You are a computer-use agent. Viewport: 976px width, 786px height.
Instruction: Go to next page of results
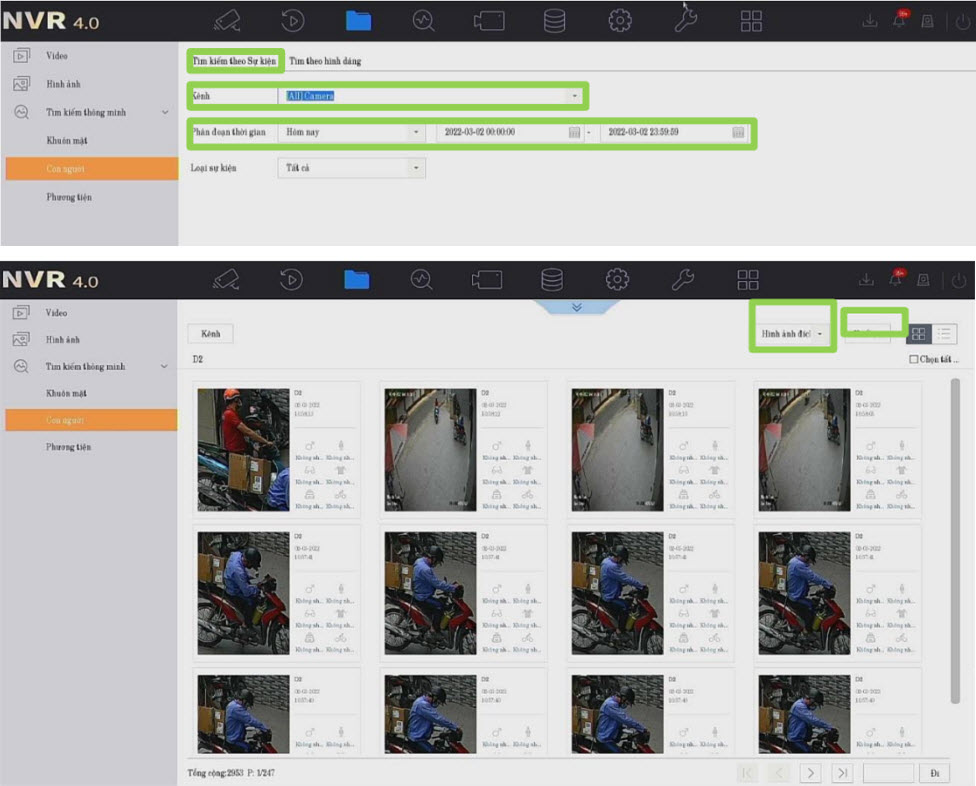(810, 772)
